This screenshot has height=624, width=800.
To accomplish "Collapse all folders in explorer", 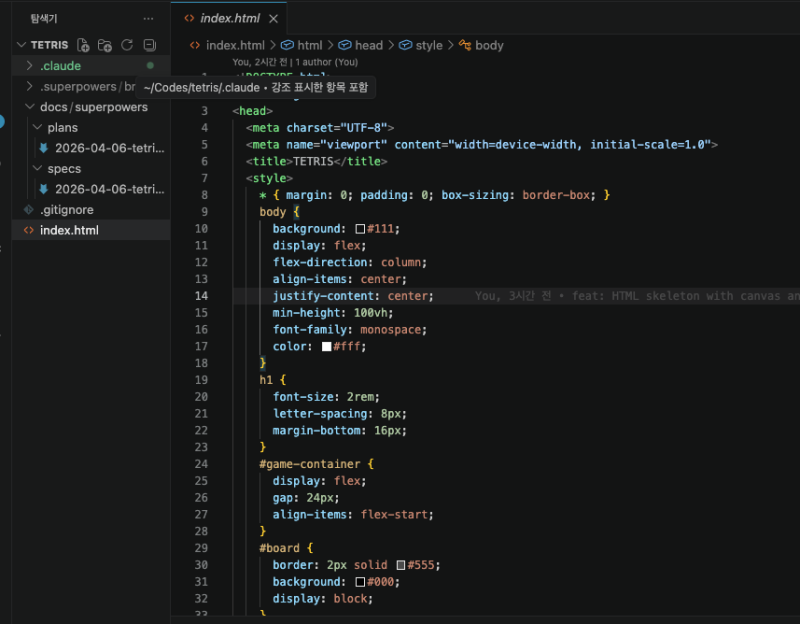I will tap(150, 45).
